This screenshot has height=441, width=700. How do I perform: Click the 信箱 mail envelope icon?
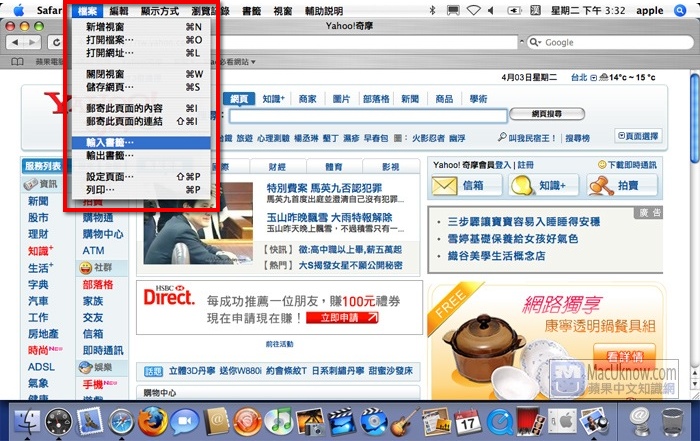(x=444, y=185)
